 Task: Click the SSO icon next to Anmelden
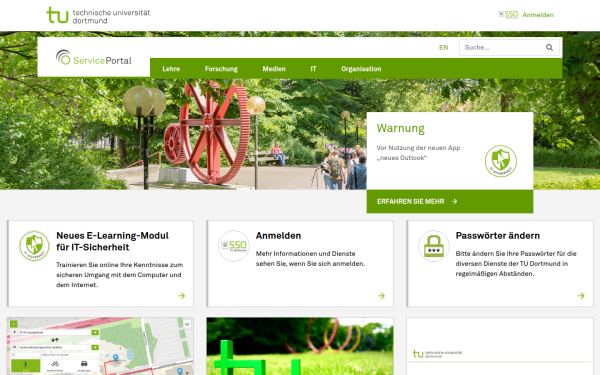pos(508,15)
